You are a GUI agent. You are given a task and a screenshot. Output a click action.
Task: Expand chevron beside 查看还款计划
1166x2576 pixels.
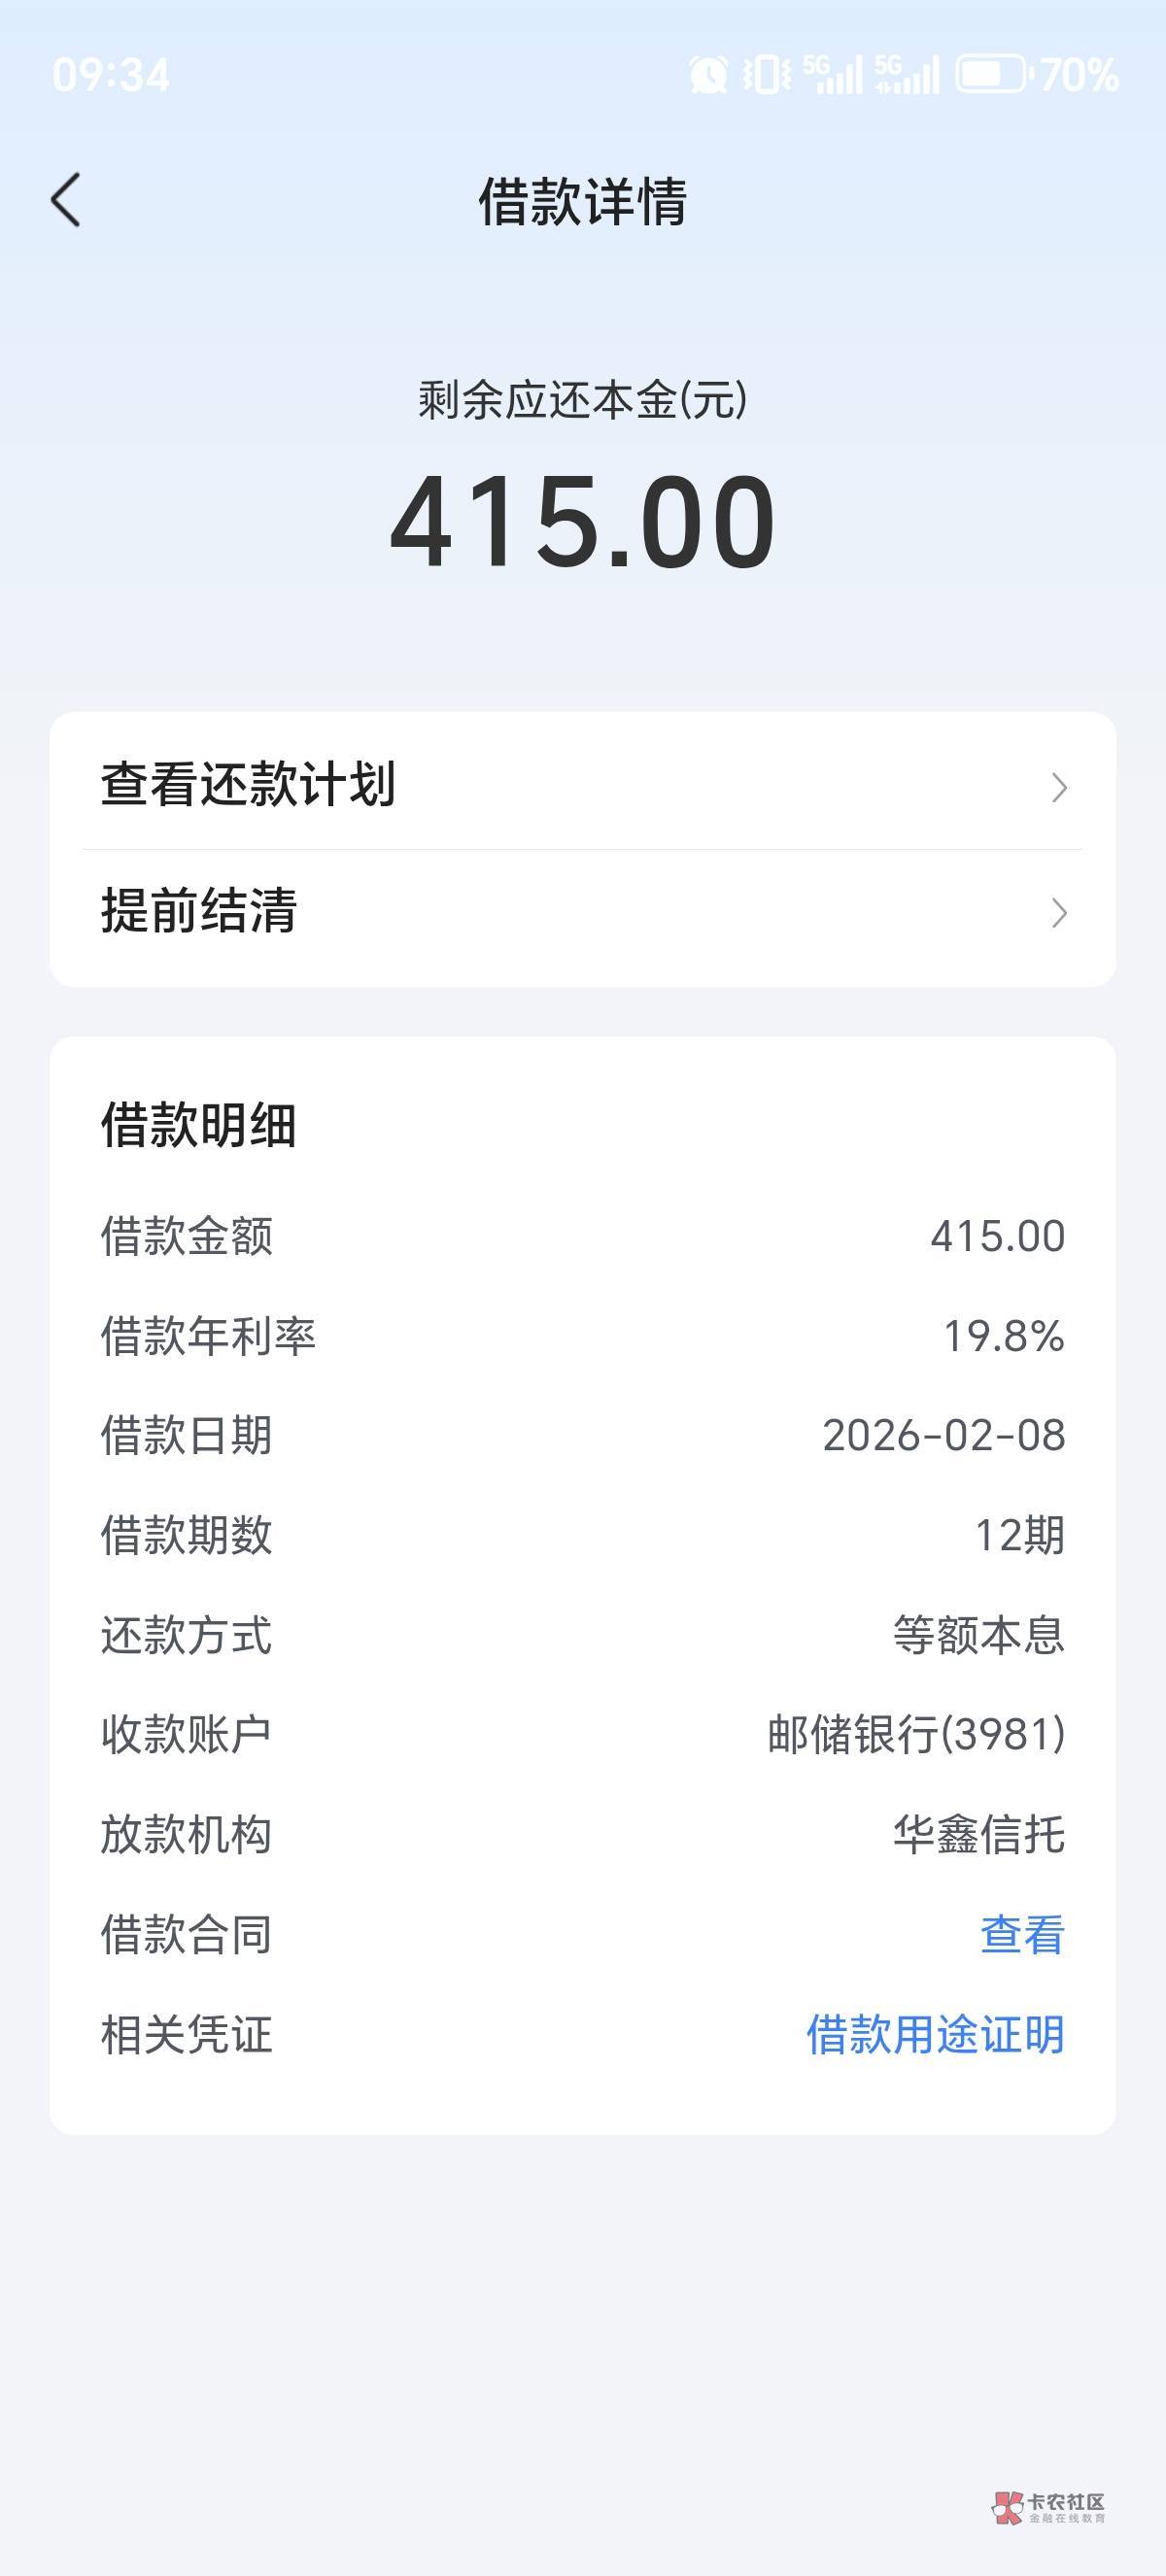pyautogui.click(x=1059, y=788)
